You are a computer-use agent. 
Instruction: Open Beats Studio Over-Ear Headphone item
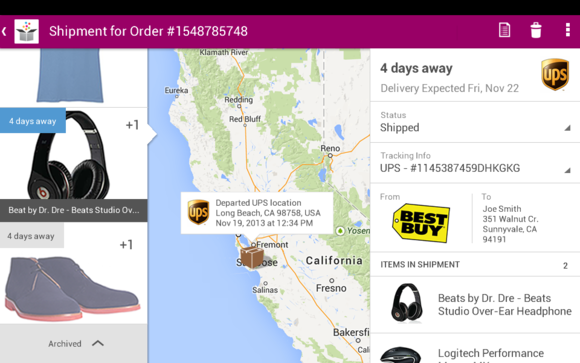click(475, 305)
